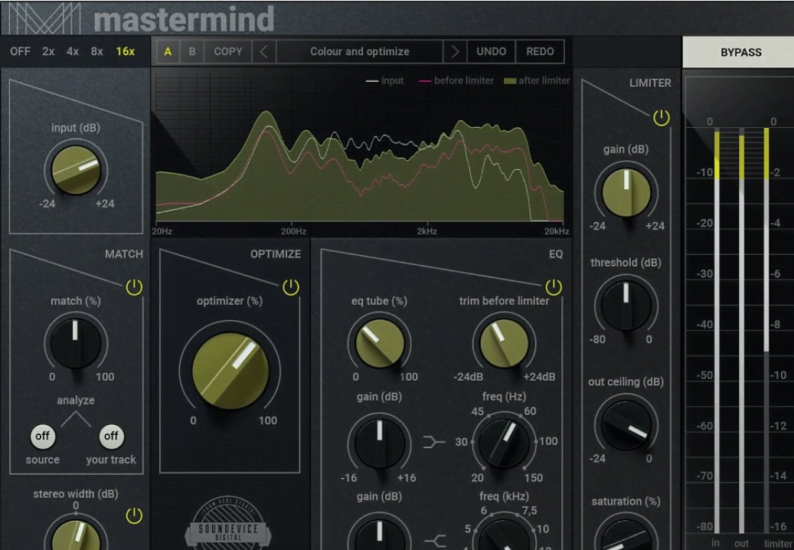Image resolution: width=794 pixels, height=550 pixels.
Task: Click the UNDO button
Action: [x=491, y=52]
